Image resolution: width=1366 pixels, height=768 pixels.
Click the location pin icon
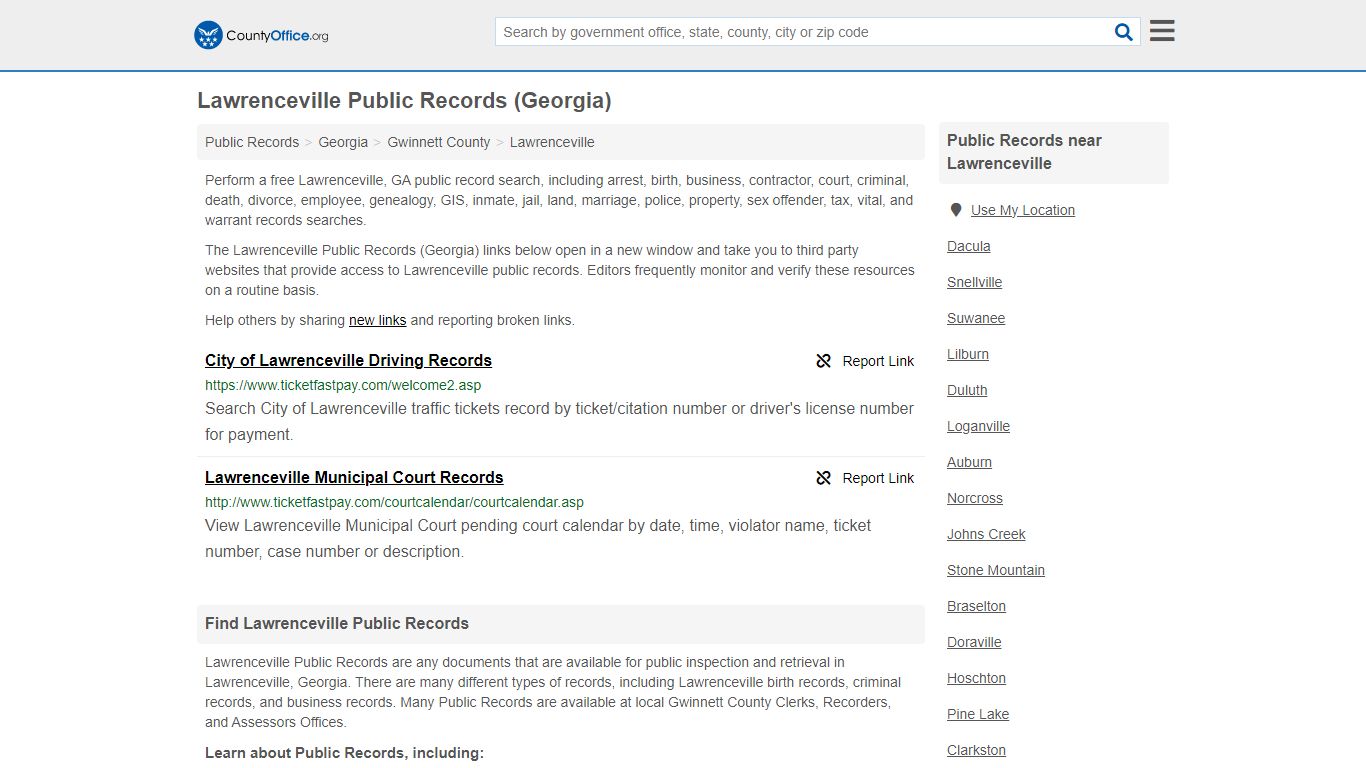pyautogui.click(x=955, y=210)
